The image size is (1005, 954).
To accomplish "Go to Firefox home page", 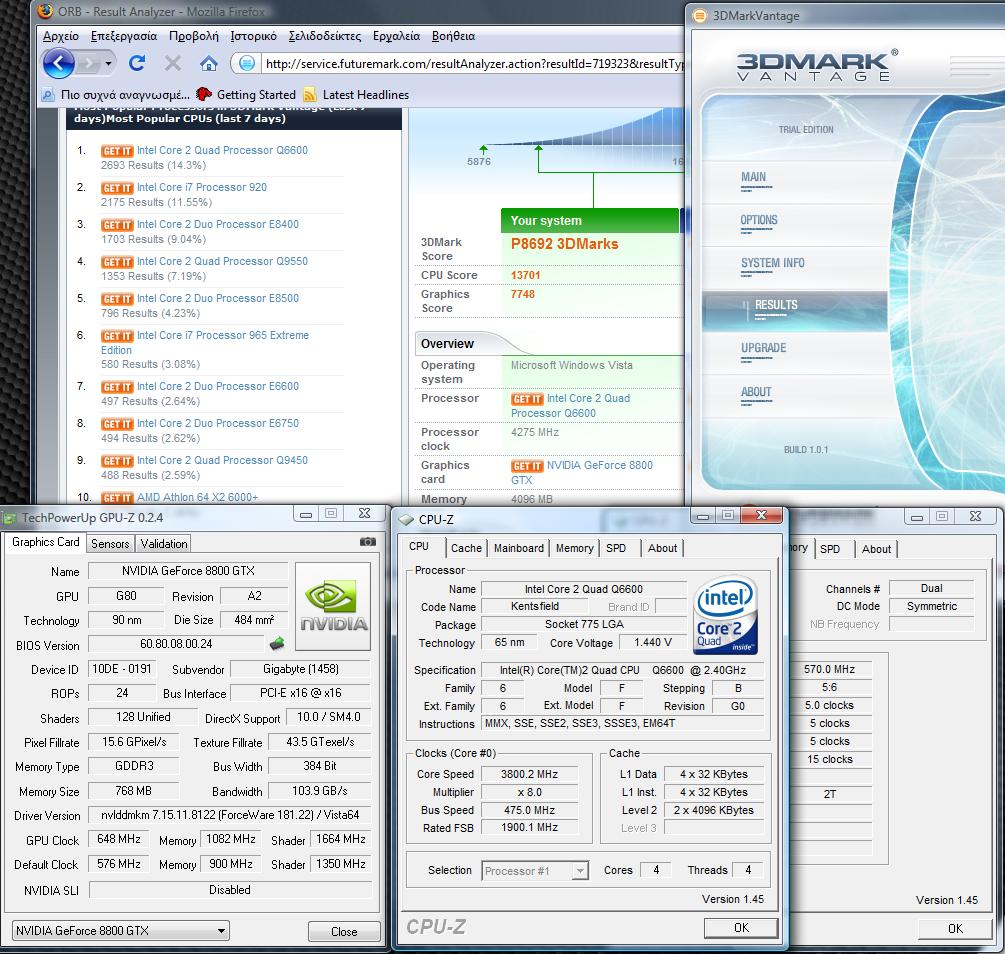I will click(x=209, y=63).
